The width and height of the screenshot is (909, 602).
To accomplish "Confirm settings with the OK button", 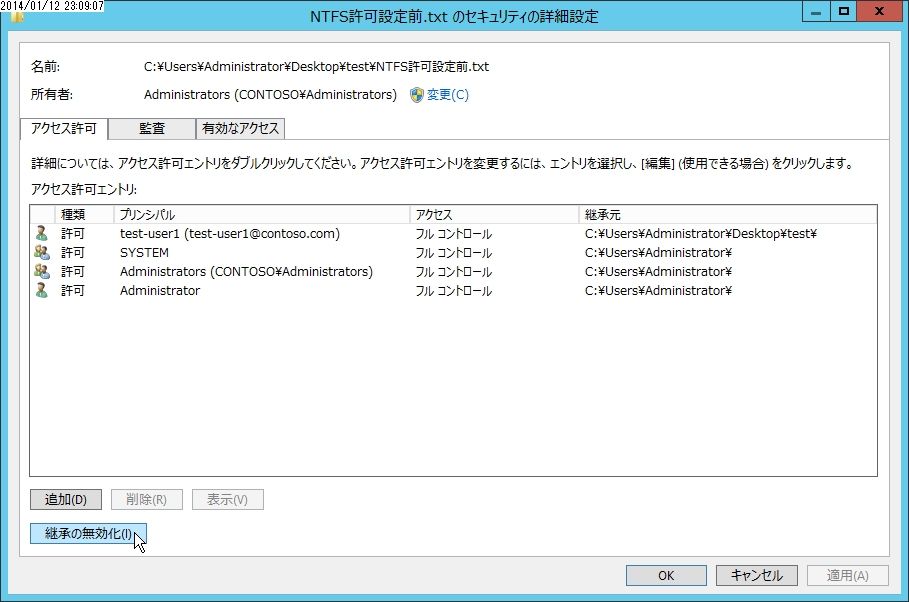I will click(665, 575).
